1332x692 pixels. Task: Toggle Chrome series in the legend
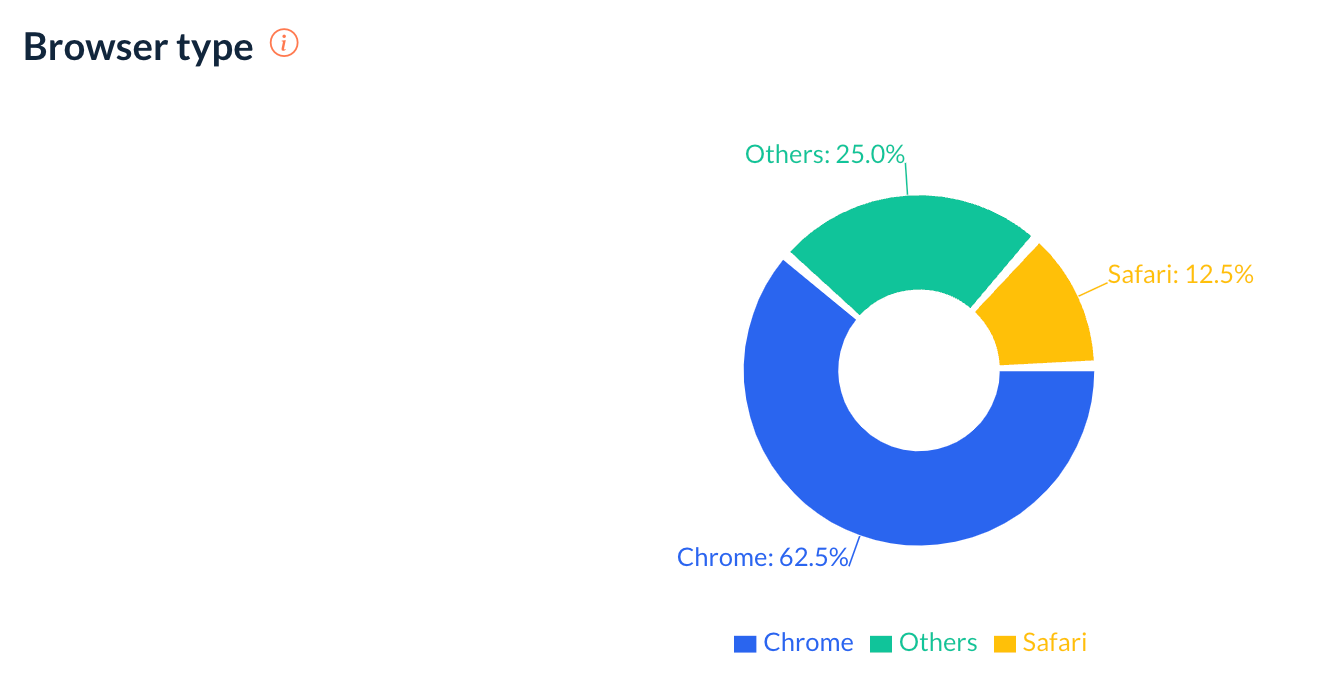coord(794,642)
